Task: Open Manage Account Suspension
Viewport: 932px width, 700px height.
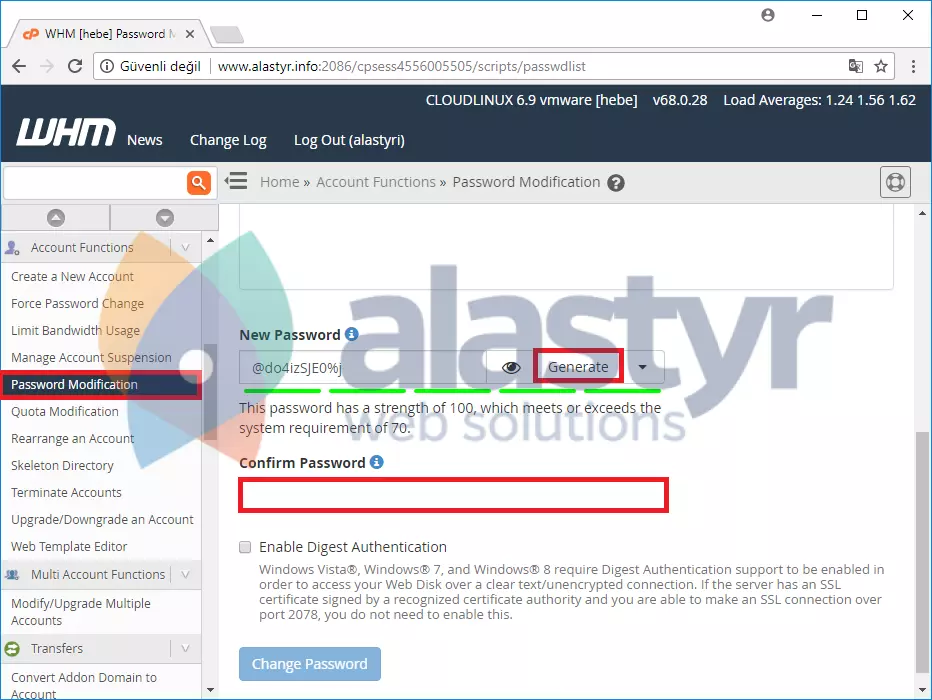Action: pos(91,358)
